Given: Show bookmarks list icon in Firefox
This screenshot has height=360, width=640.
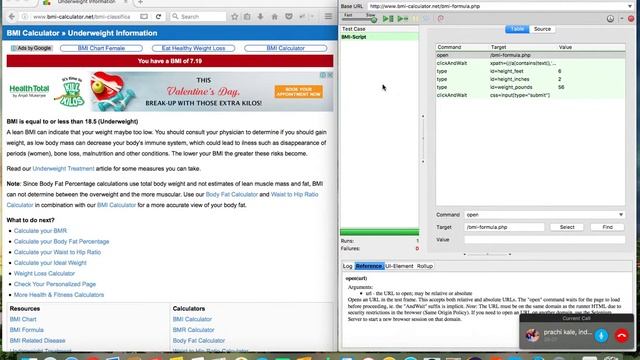Looking at the screenshot, I should pyautogui.click(x=247, y=17).
